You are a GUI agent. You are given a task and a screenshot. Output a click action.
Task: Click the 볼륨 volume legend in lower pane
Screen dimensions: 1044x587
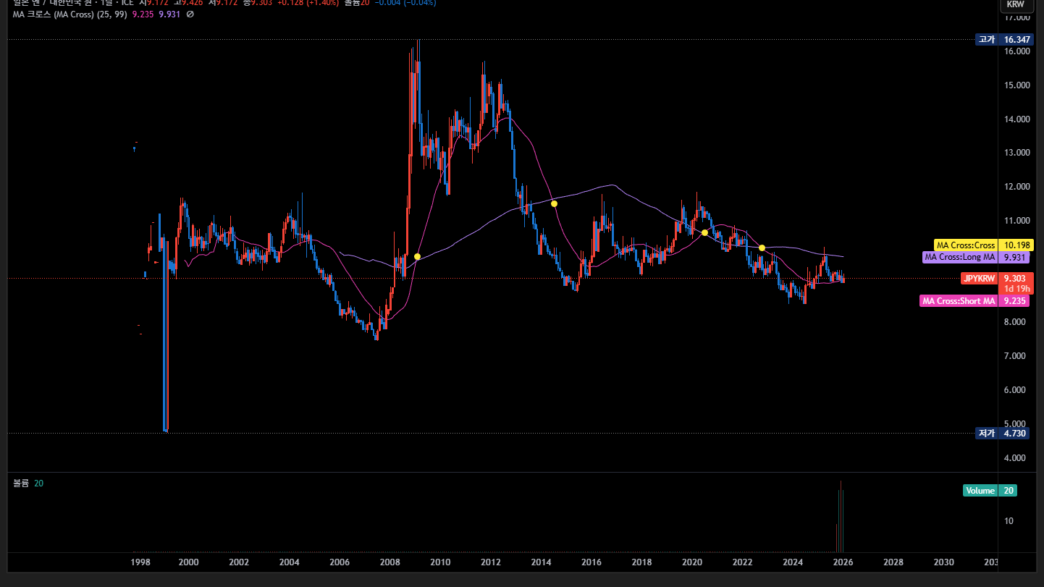tap(21, 483)
